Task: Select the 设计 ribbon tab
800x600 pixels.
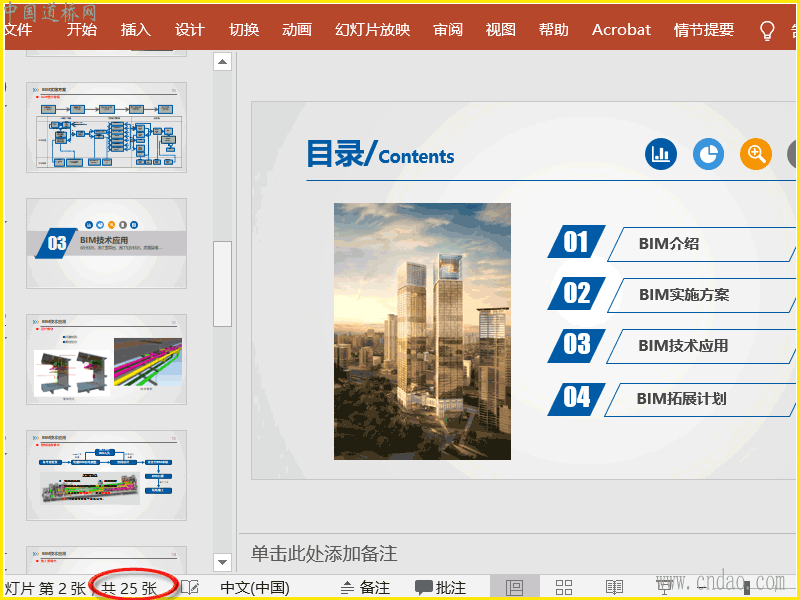Action: (190, 30)
